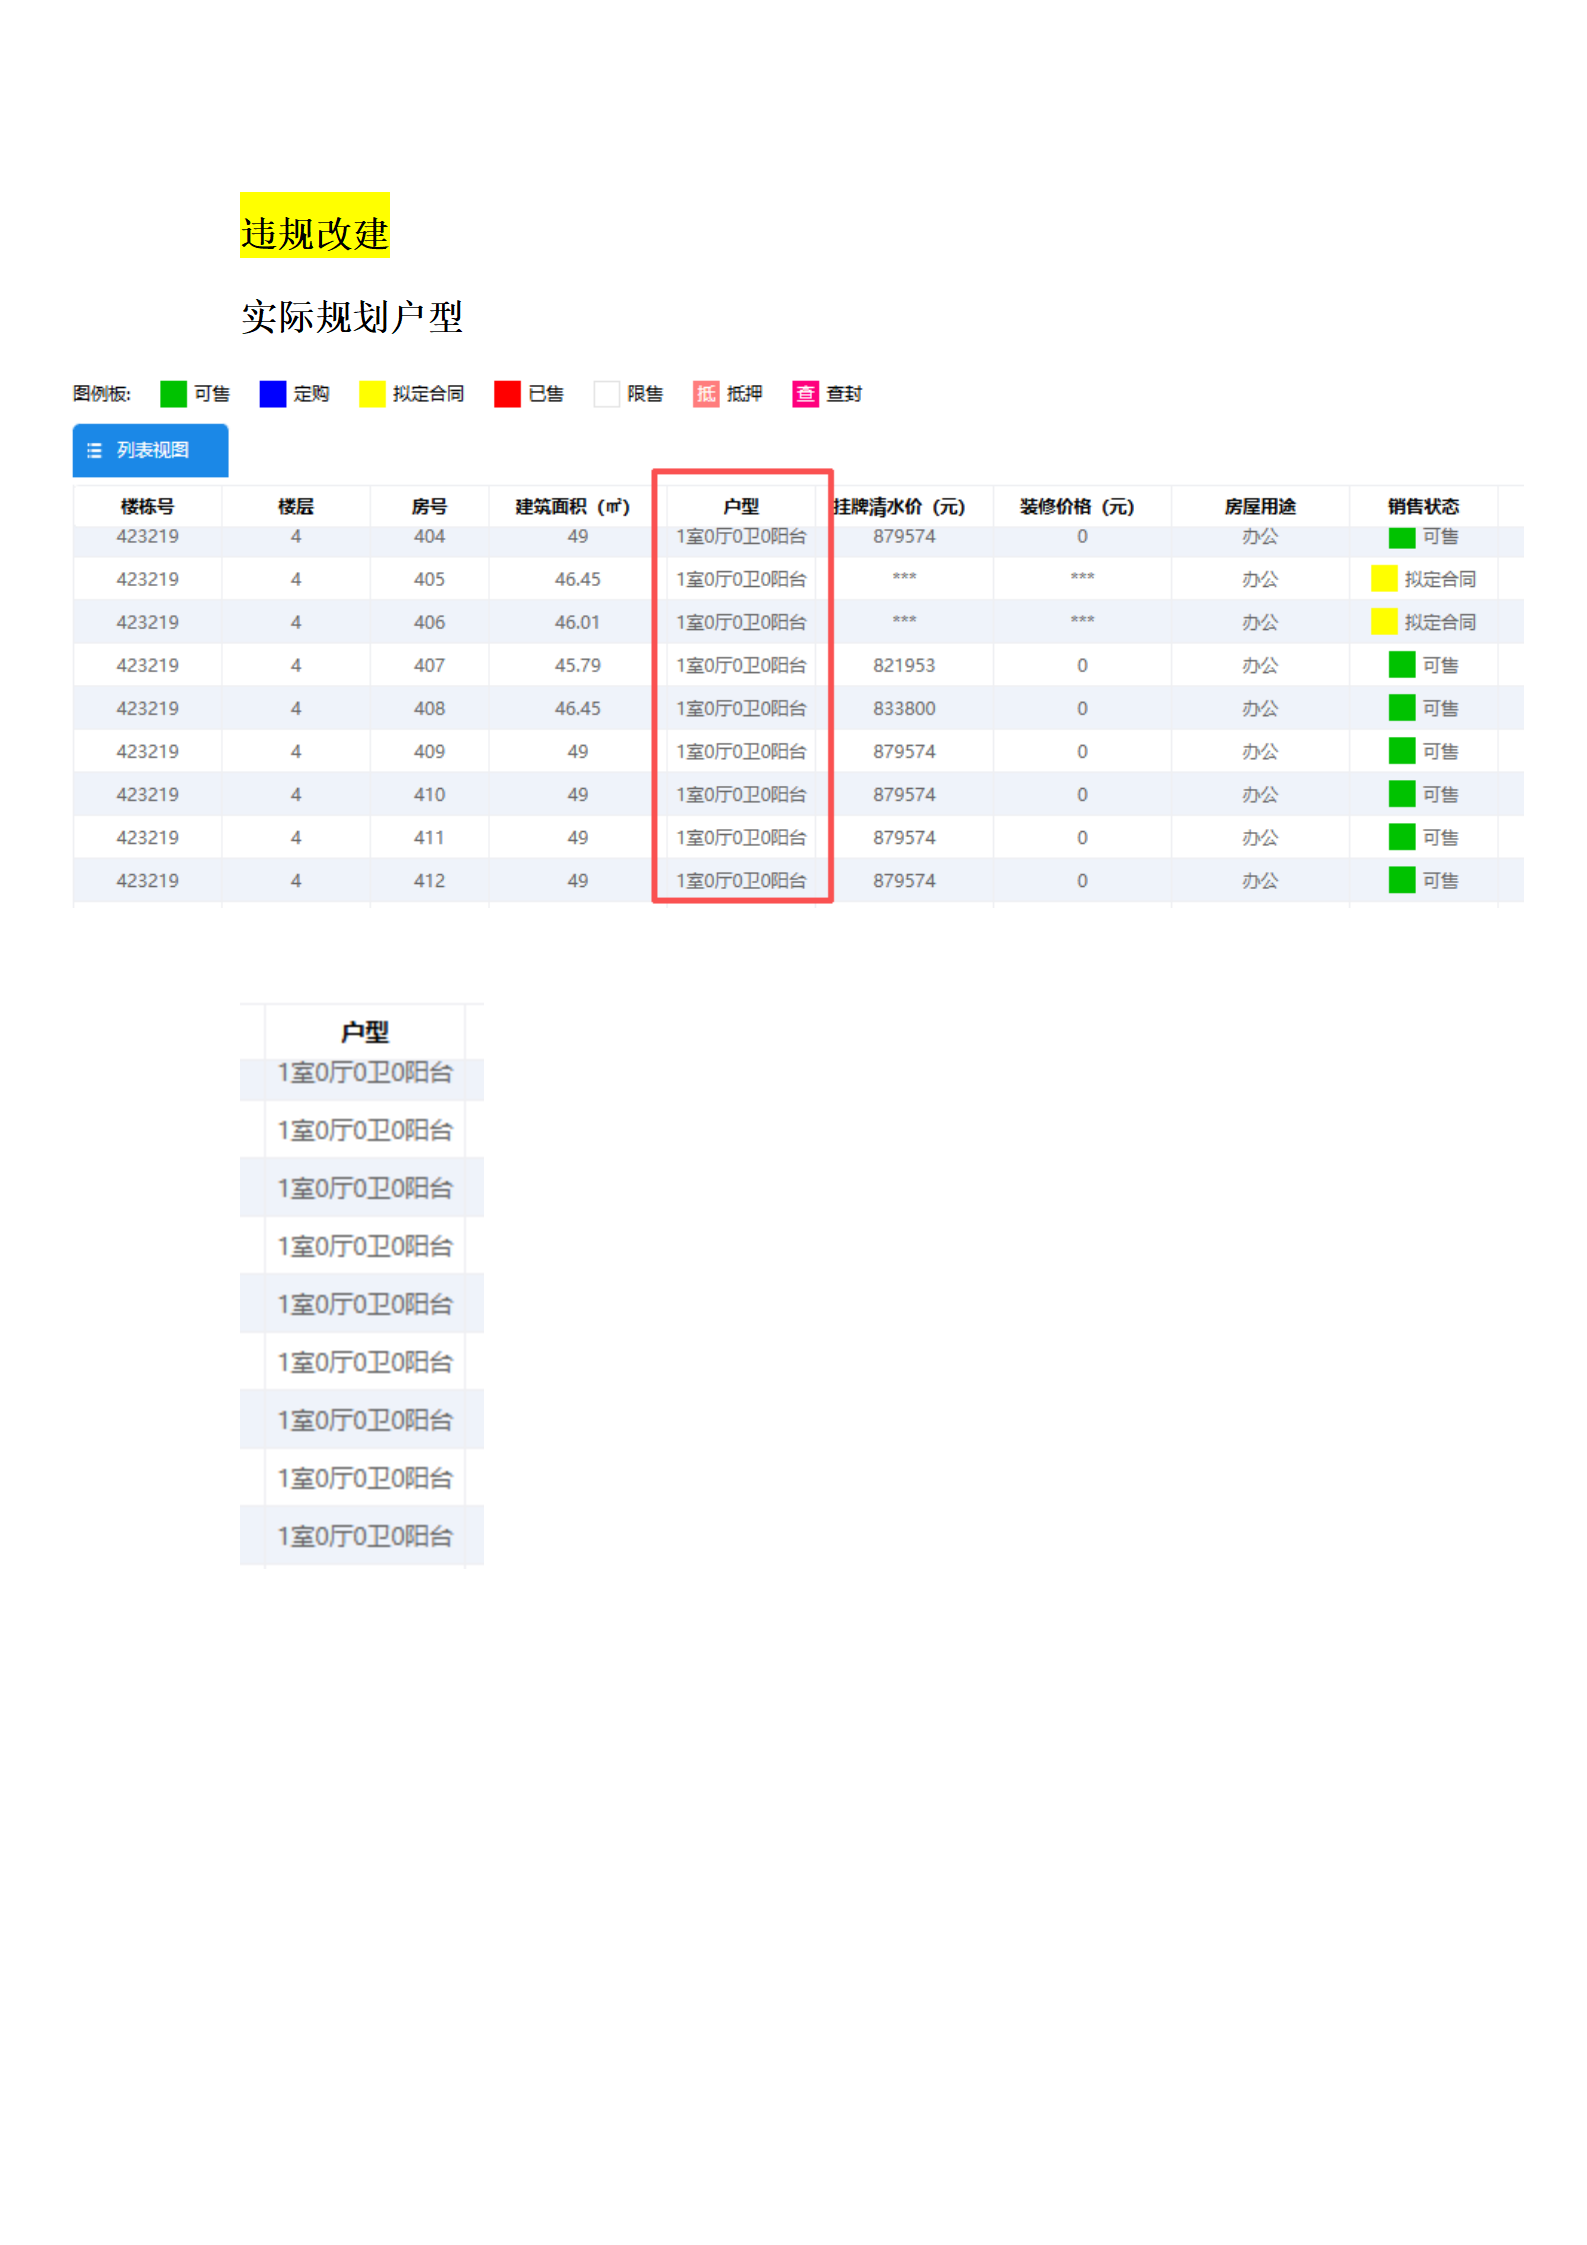Click the 销售状态 column header
This screenshot has height=2245, width=1587.
tap(1423, 507)
